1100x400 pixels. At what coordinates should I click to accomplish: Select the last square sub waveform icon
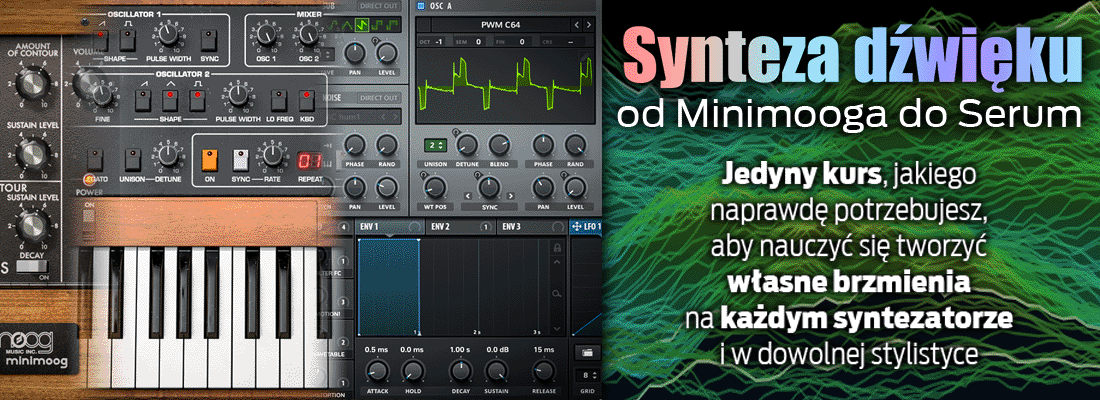coord(393,26)
